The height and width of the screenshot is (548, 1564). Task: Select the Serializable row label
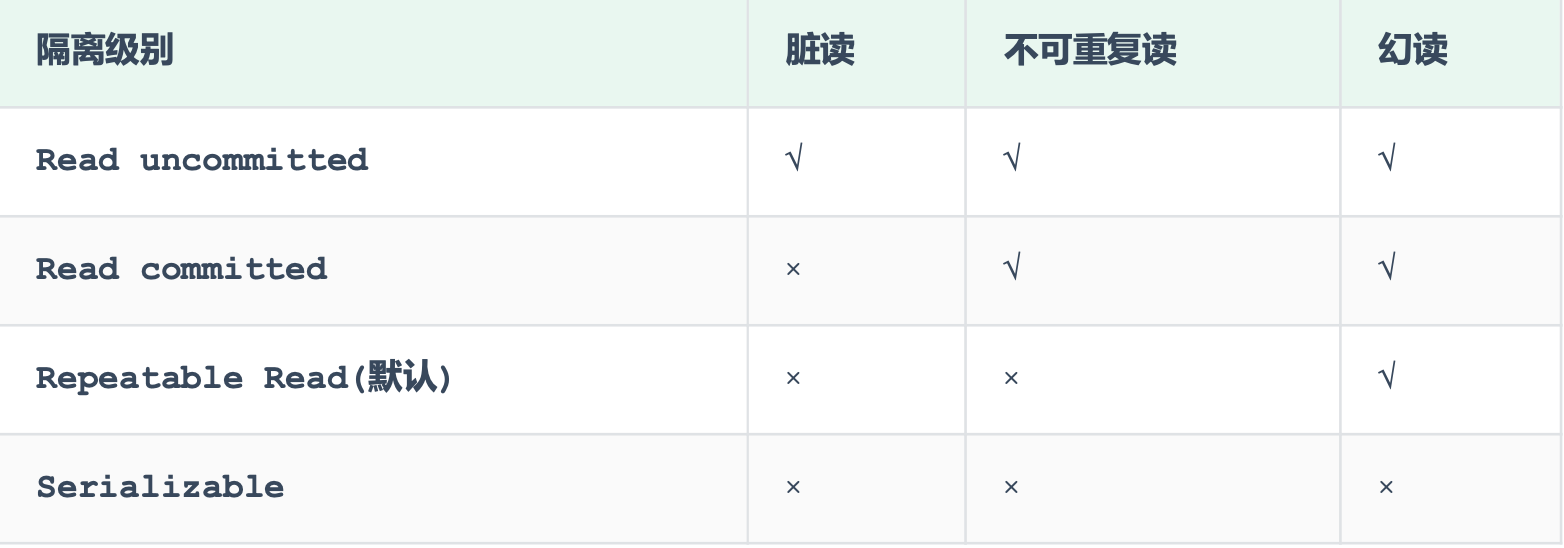pyautogui.click(x=160, y=487)
